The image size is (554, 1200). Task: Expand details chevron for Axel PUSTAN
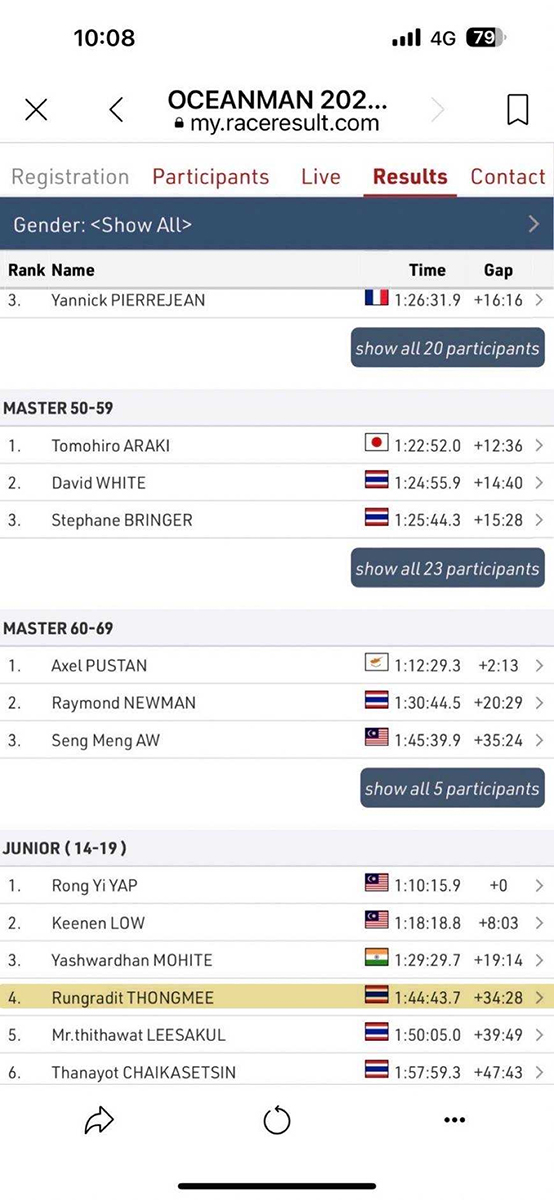(539, 665)
